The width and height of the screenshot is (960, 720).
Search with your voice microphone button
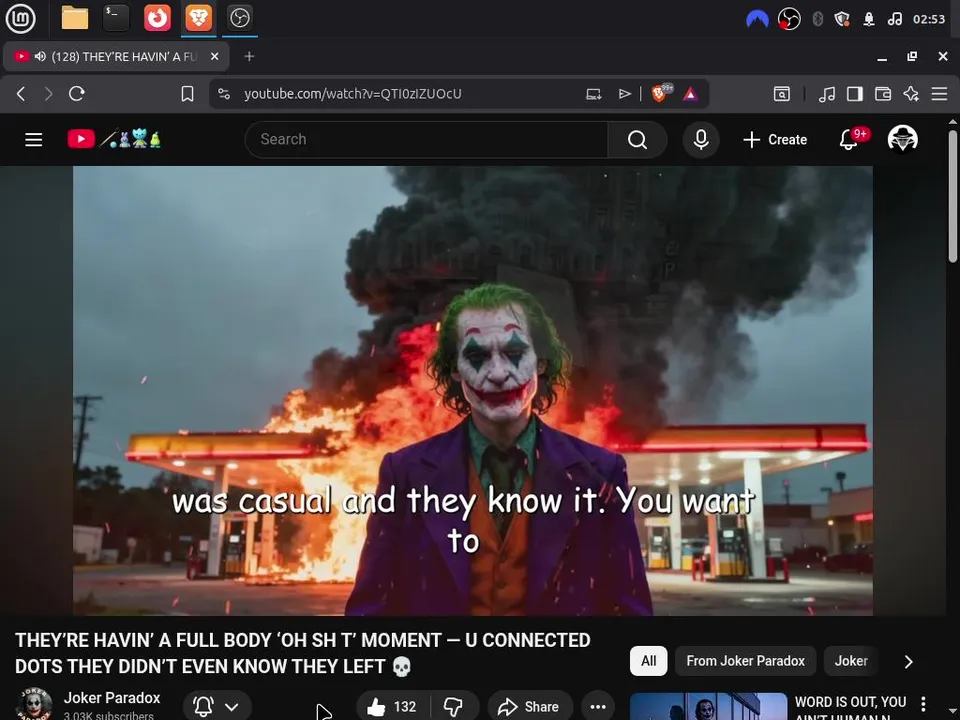[x=701, y=140]
